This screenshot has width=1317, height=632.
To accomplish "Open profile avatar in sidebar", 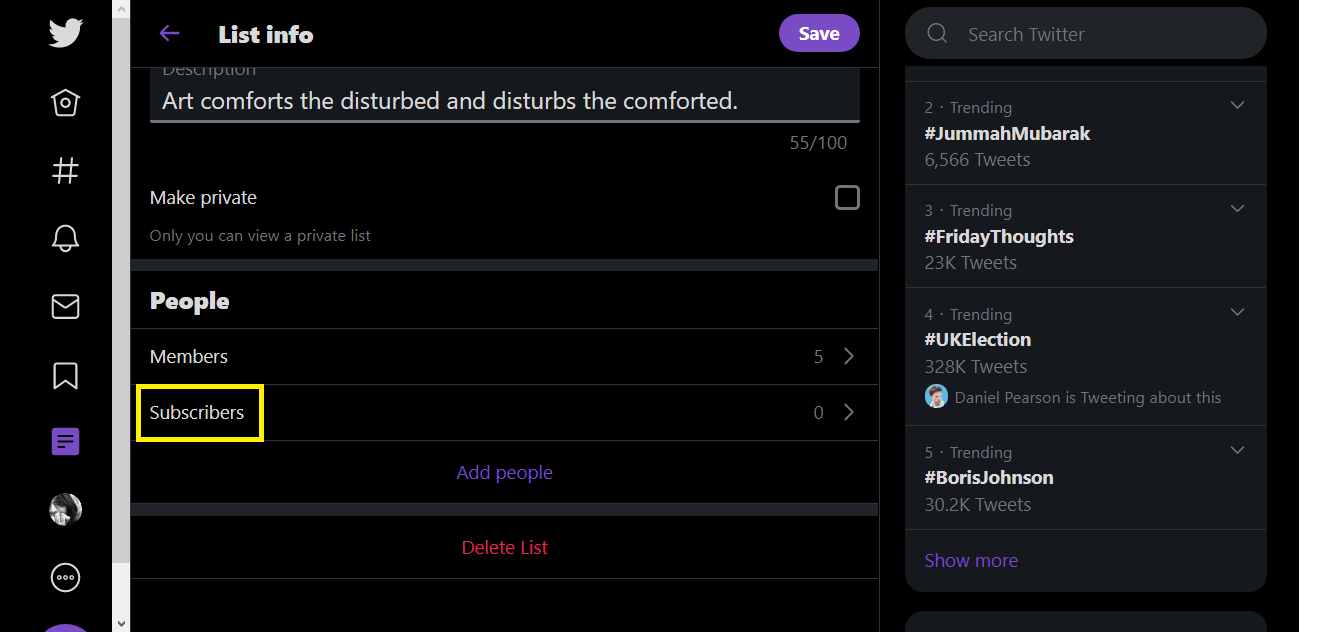I will 65,510.
